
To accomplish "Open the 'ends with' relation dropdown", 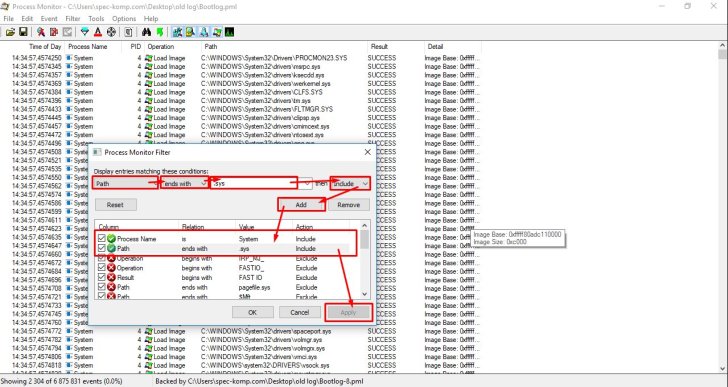I will (184, 183).
